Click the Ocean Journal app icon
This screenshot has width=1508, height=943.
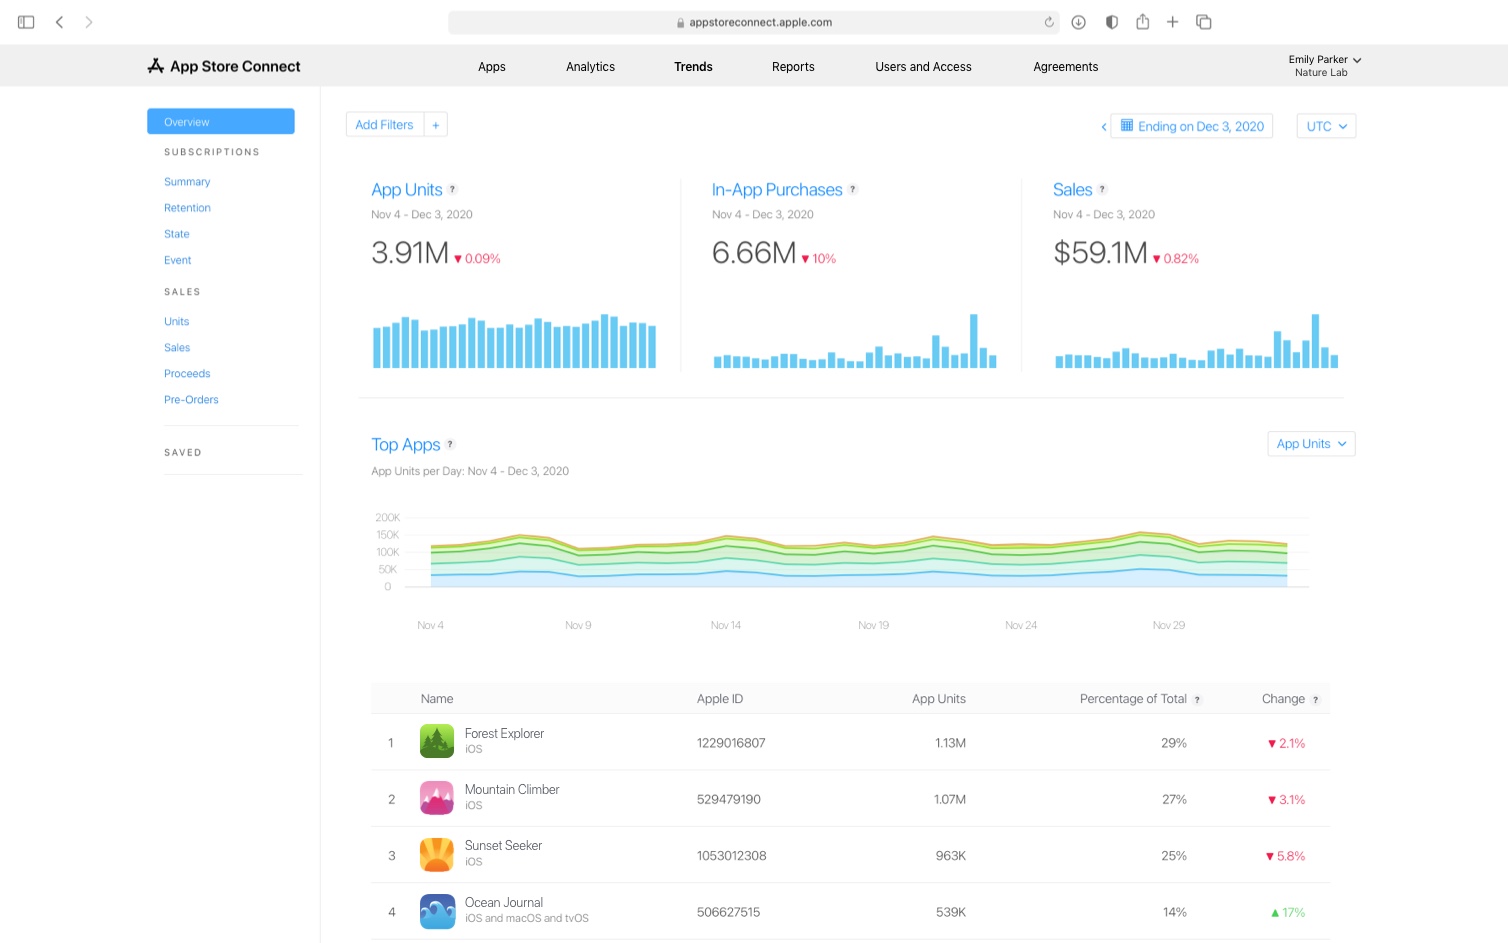(x=437, y=910)
